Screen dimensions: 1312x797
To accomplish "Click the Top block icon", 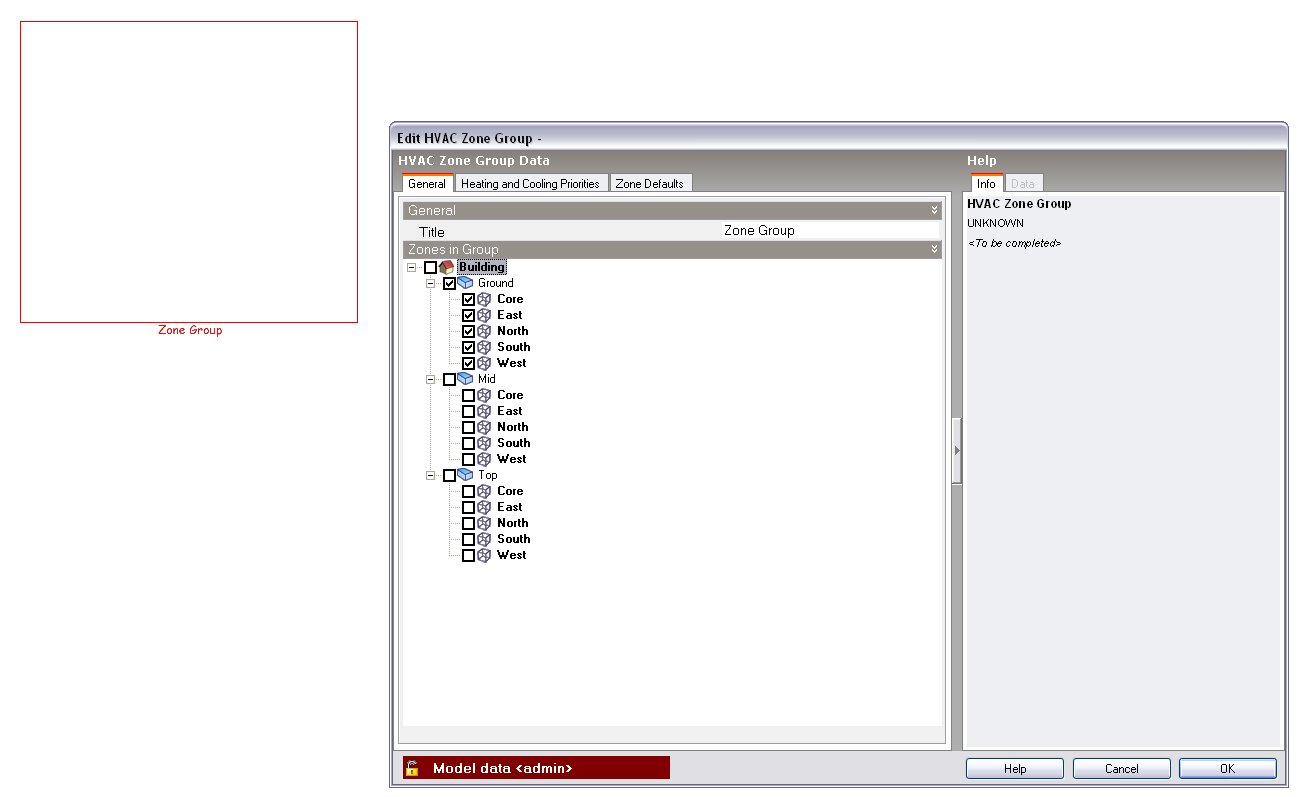I will point(465,475).
